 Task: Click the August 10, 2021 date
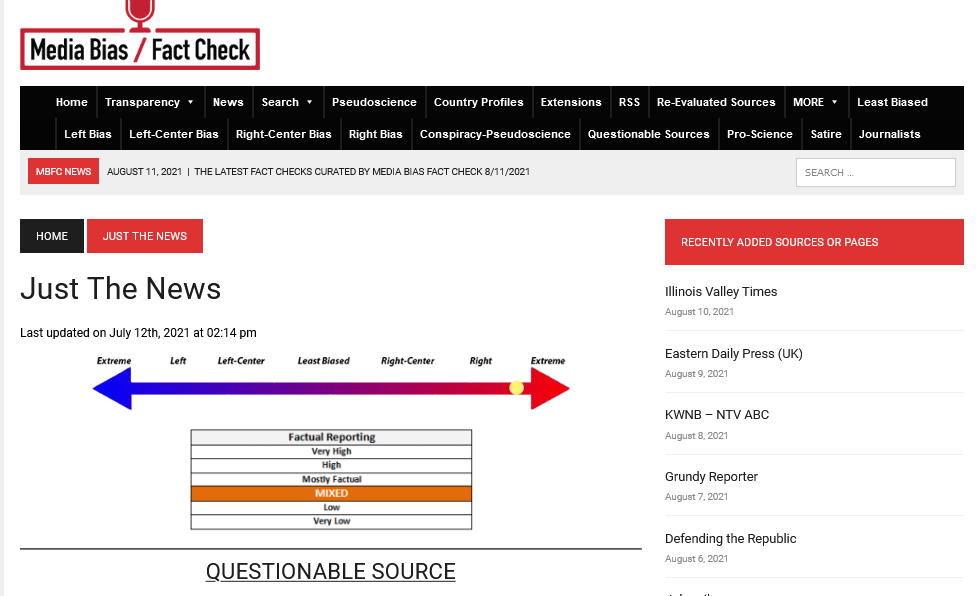(699, 311)
